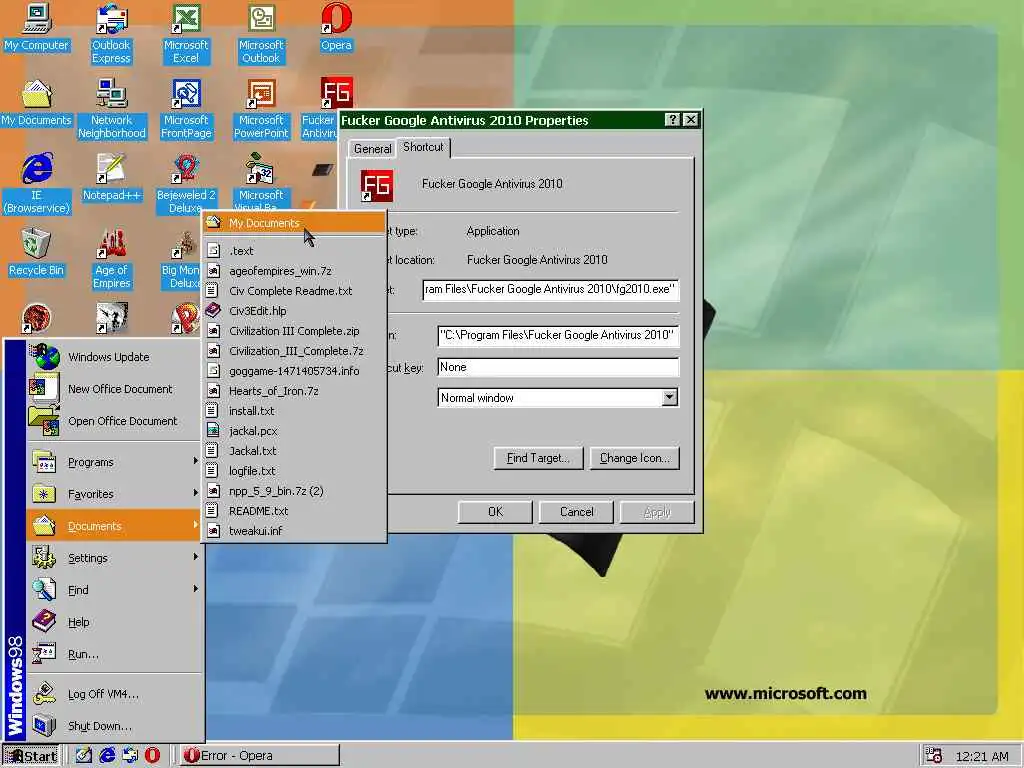Open Civ Complete Readme.txt entry

(294, 291)
